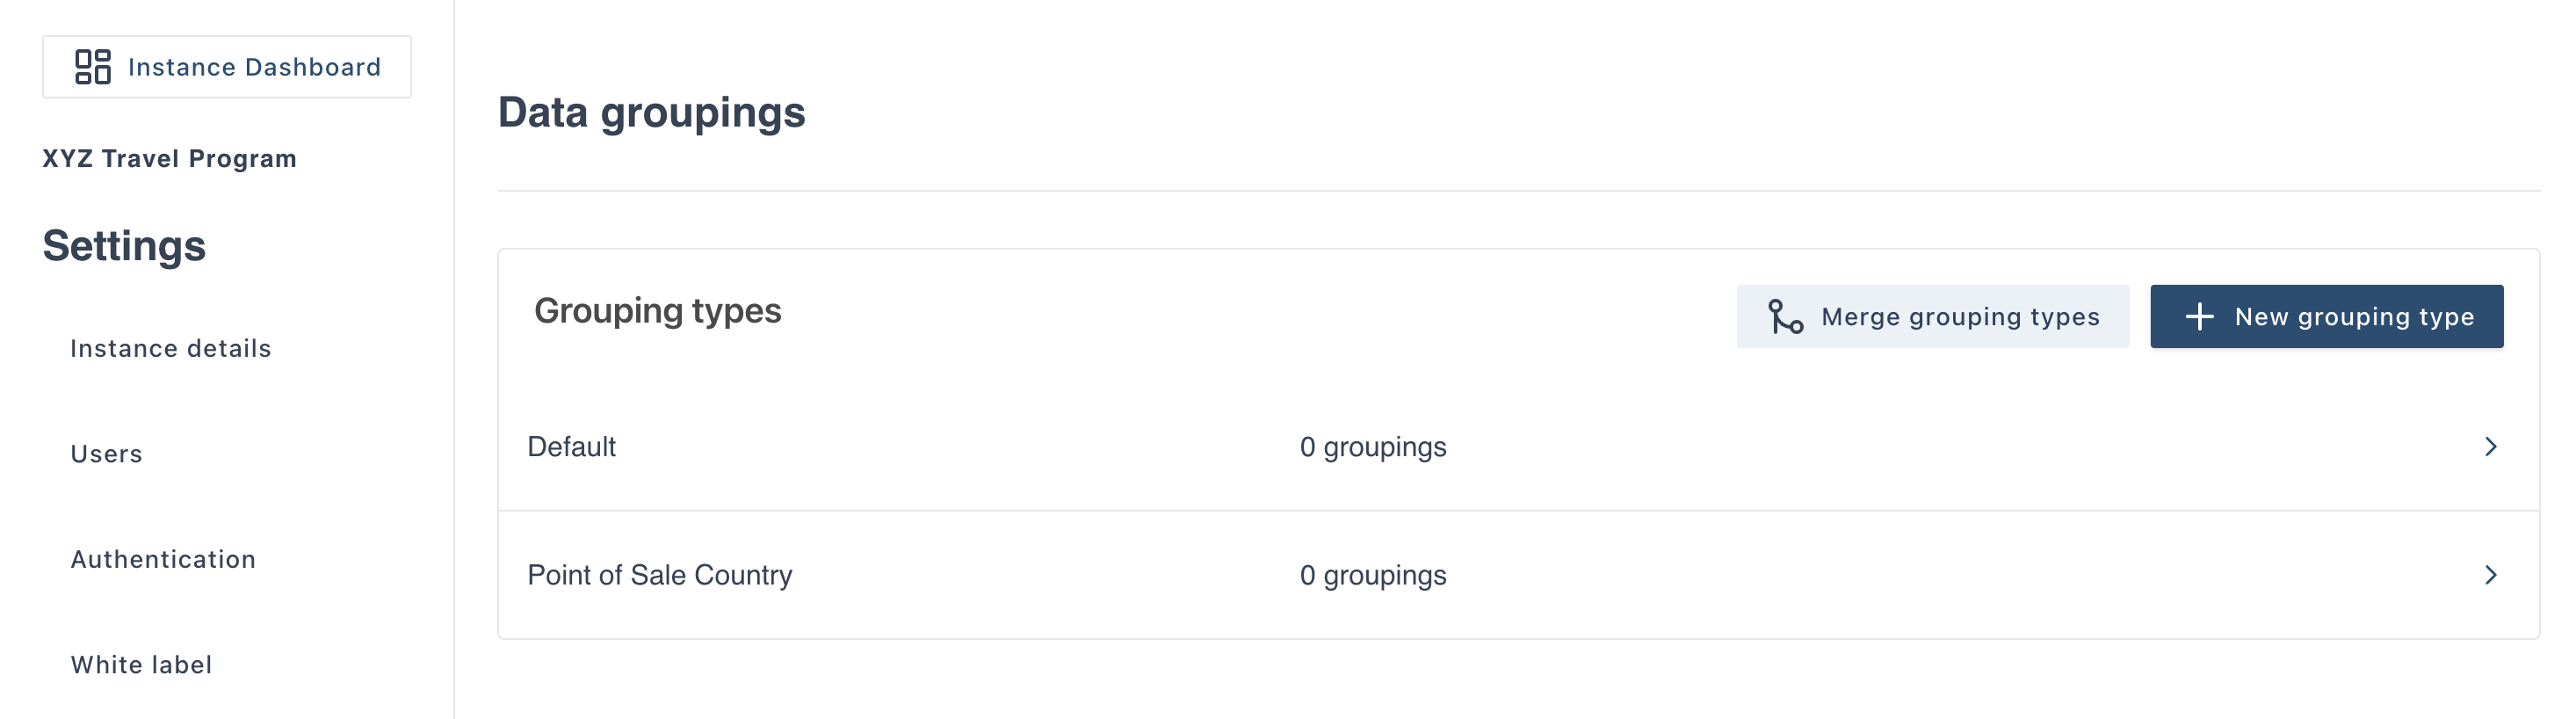Expand the Point of Sale Country chevron
Viewport: 2576px width, 719px height.
[x=2491, y=575]
